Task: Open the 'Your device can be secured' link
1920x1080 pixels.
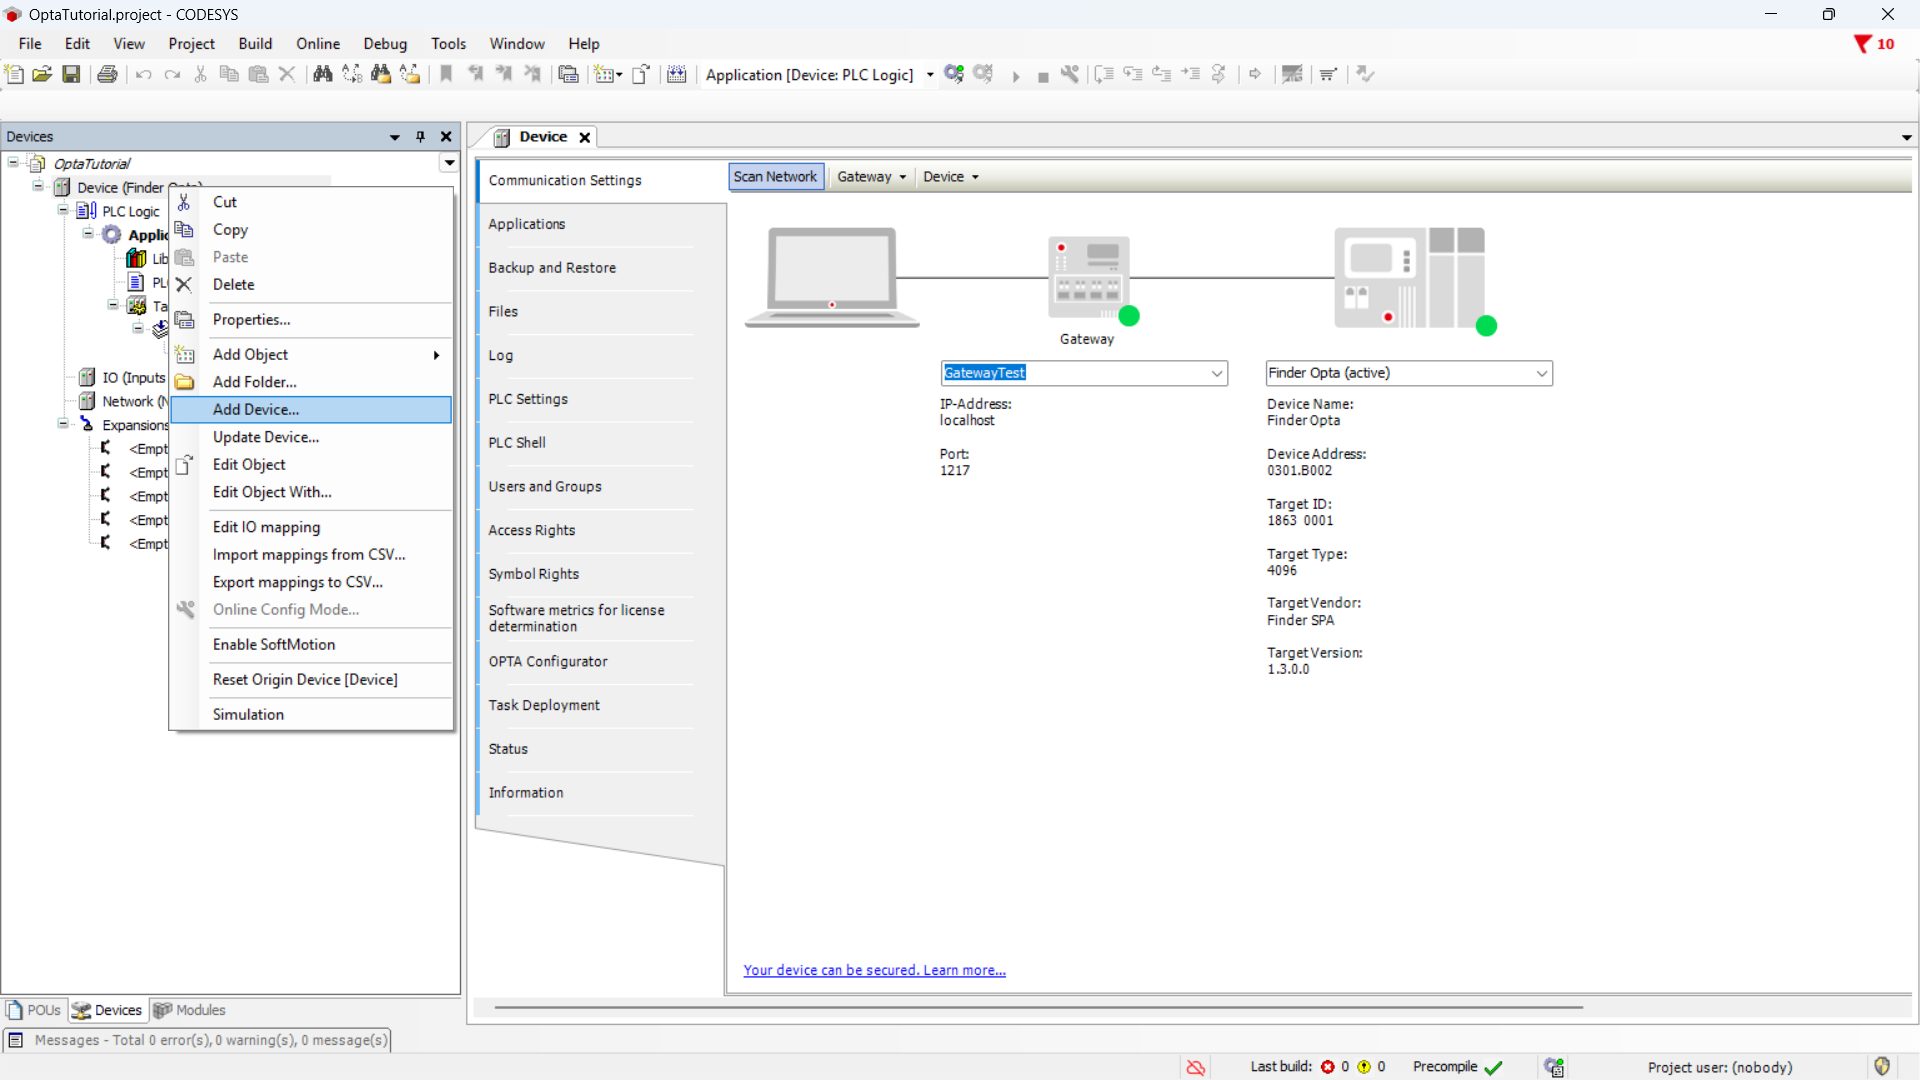Action: [x=874, y=970]
